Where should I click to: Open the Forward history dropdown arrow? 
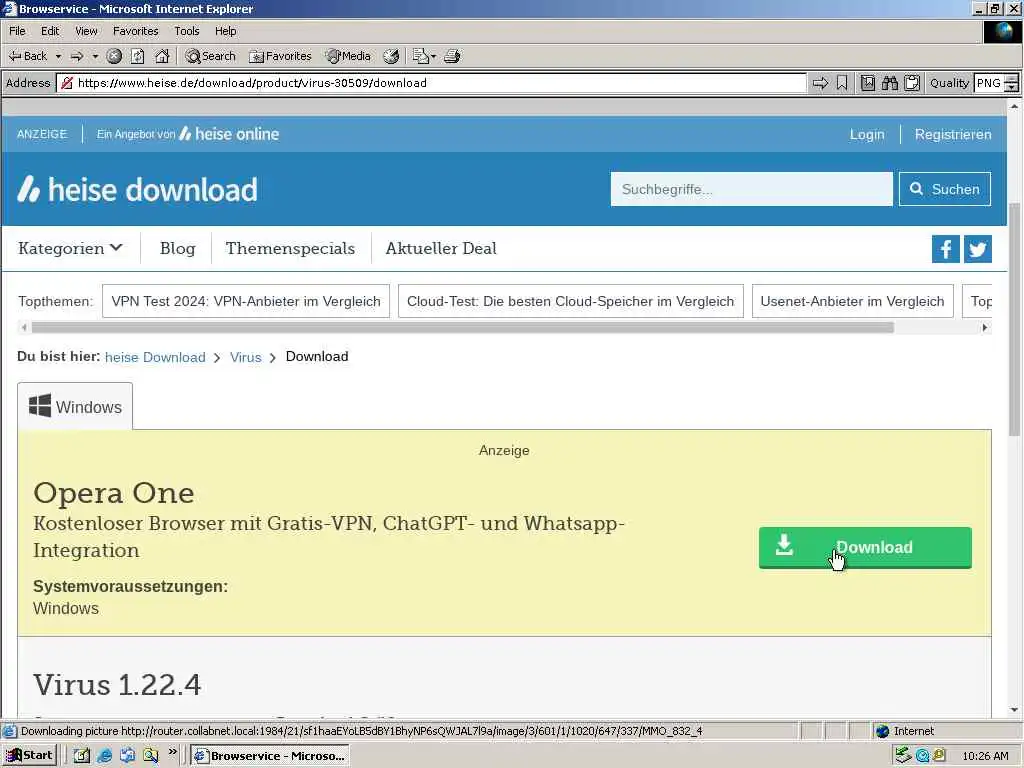(95, 56)
